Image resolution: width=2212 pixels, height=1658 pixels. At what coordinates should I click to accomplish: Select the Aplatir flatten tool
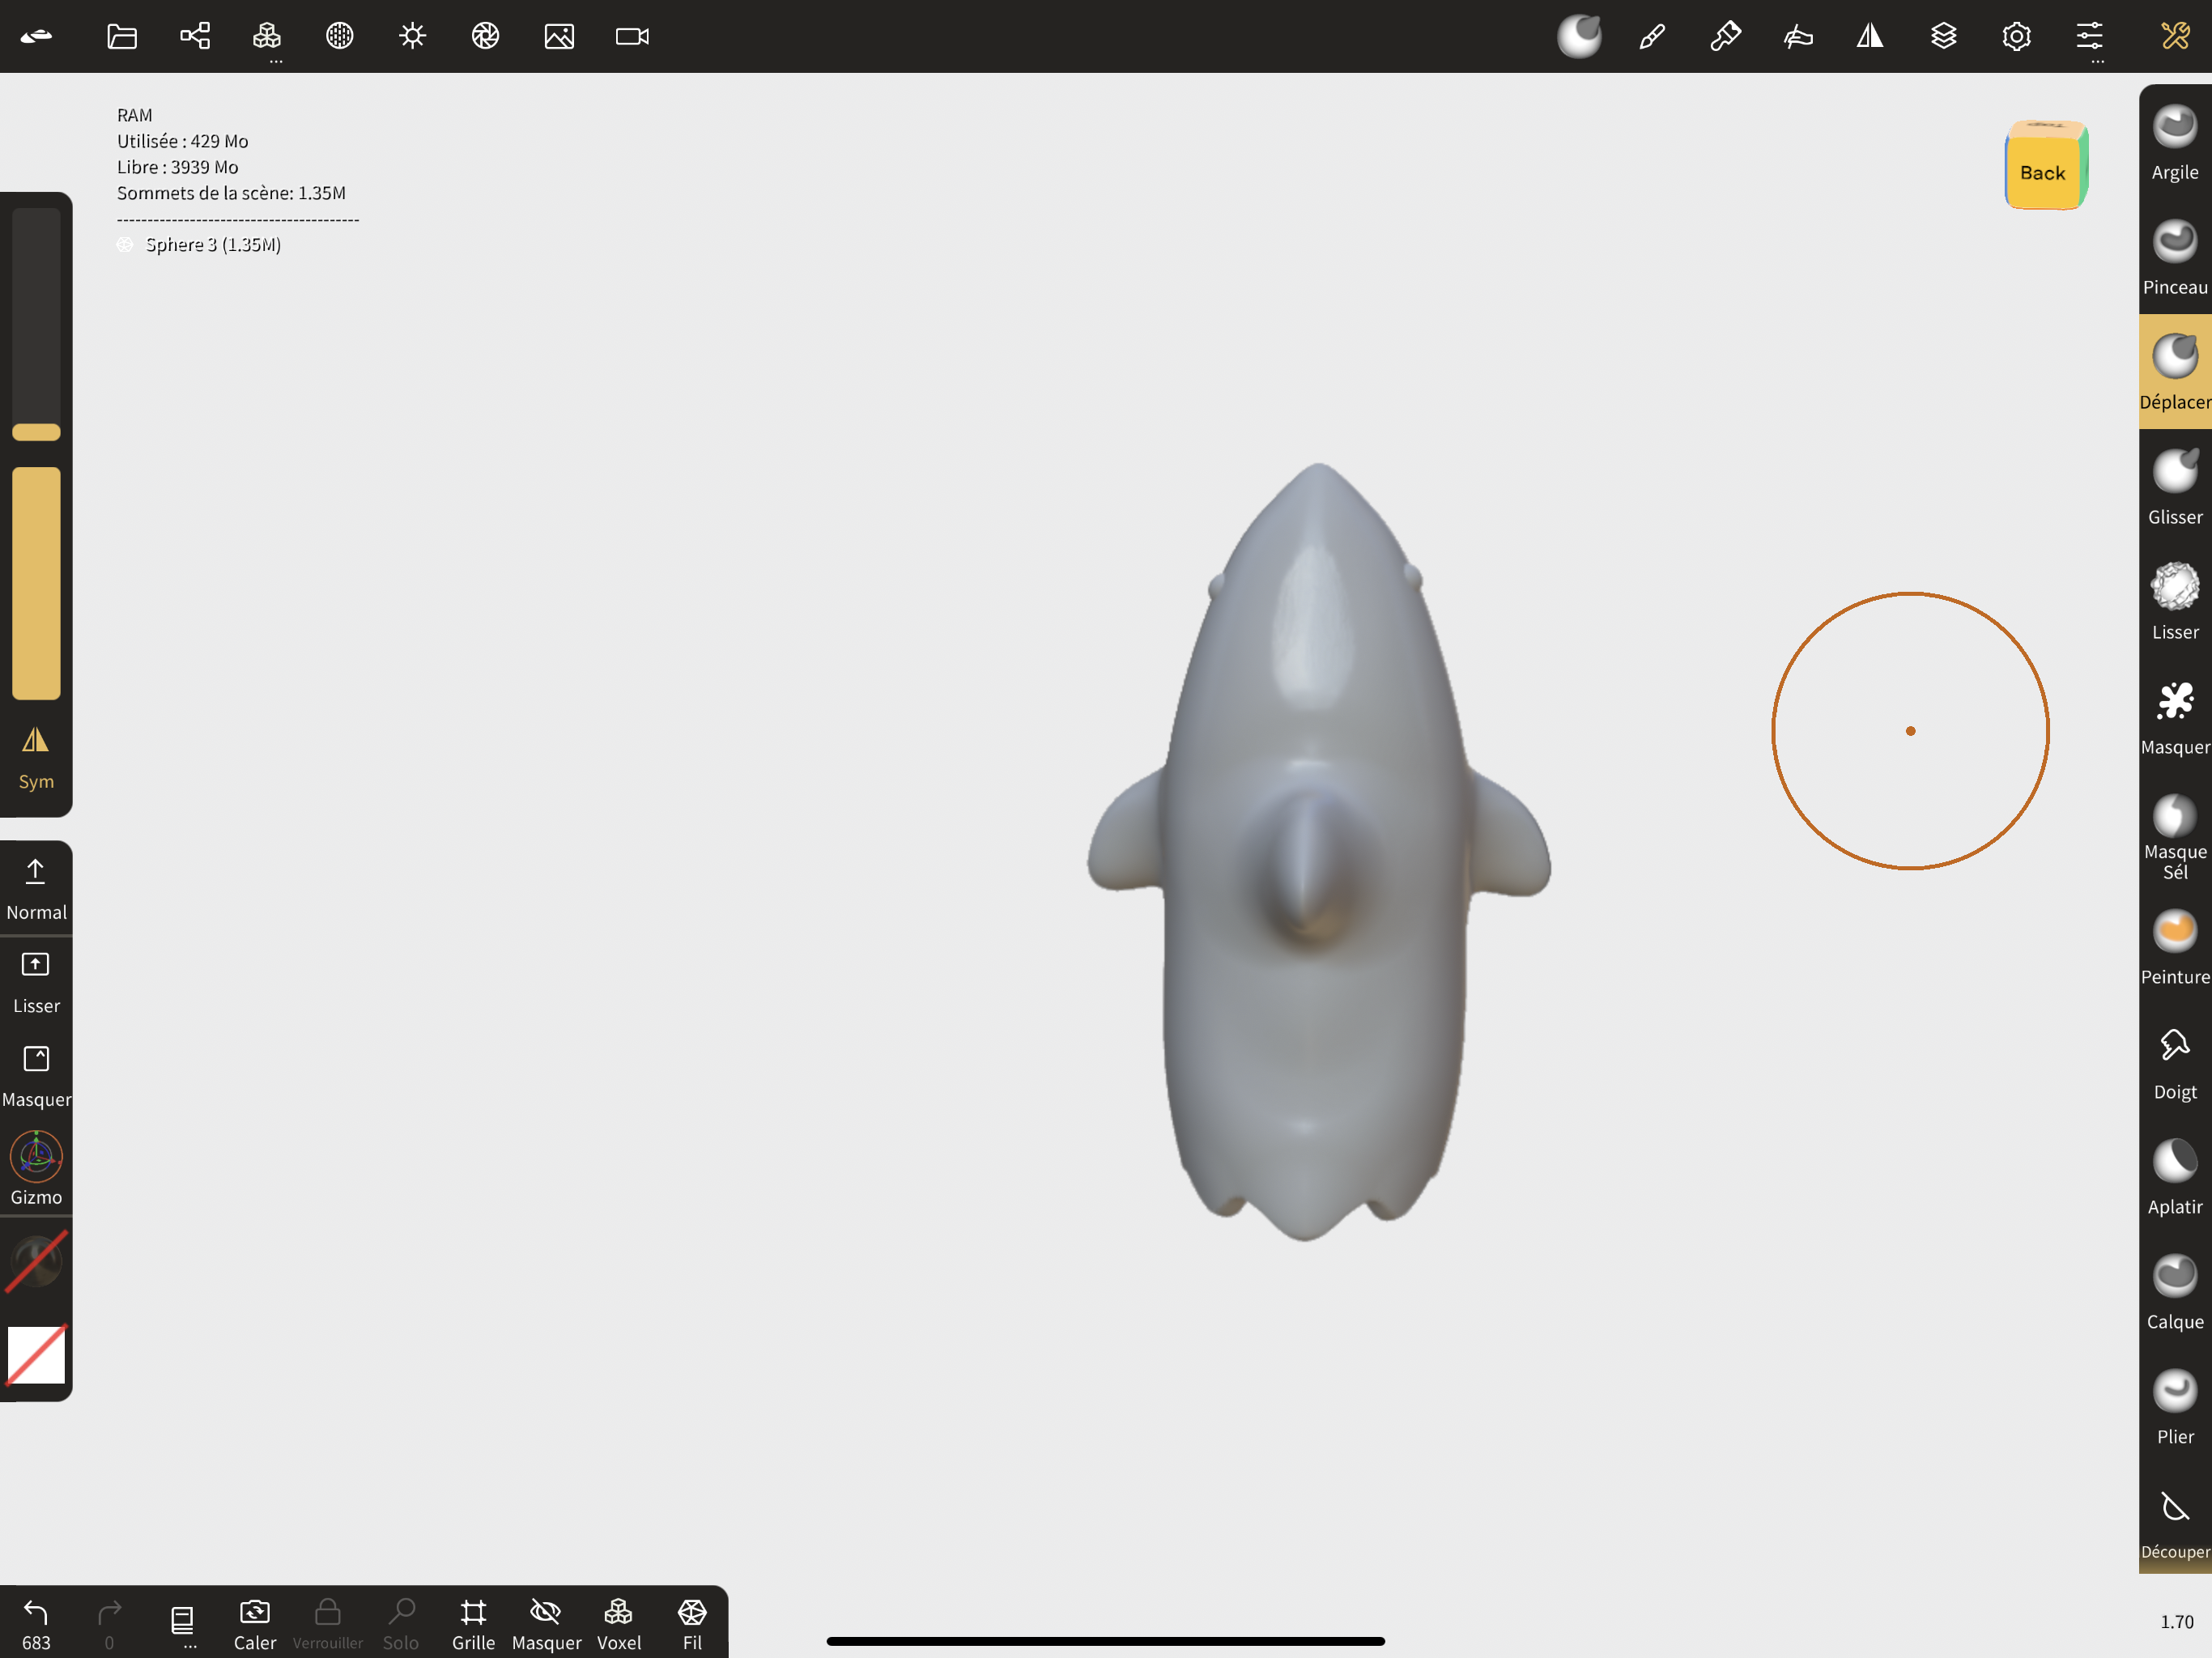click(2174, 1178)
